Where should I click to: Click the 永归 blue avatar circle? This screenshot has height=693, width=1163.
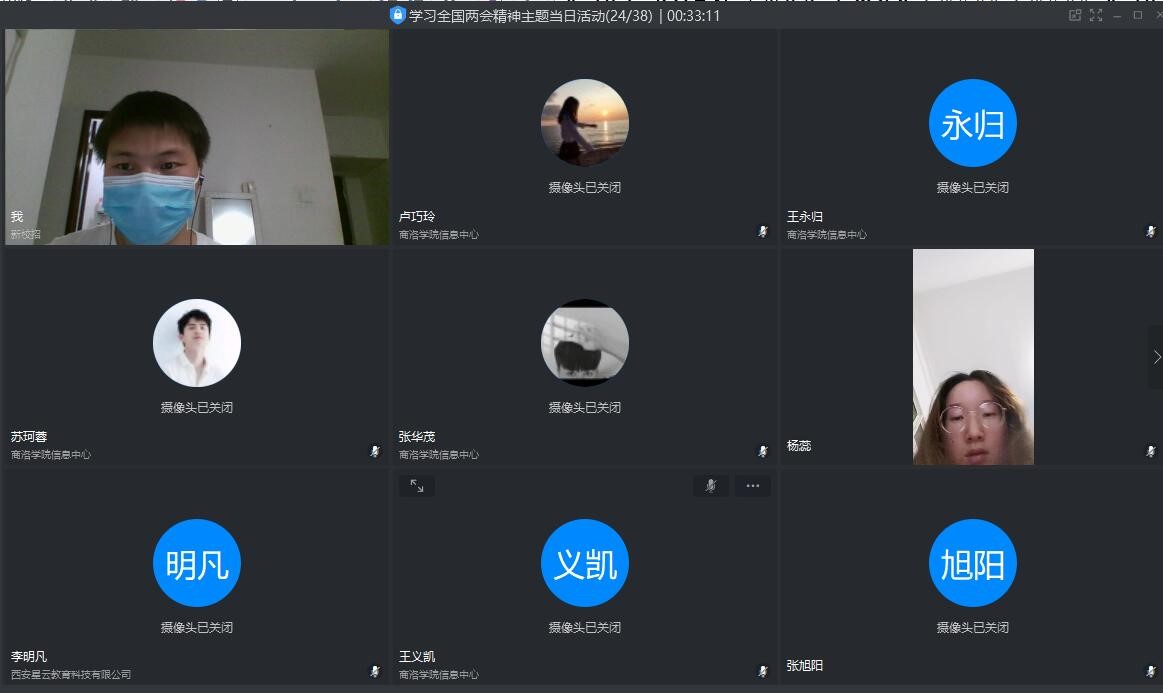pos(972,123)
